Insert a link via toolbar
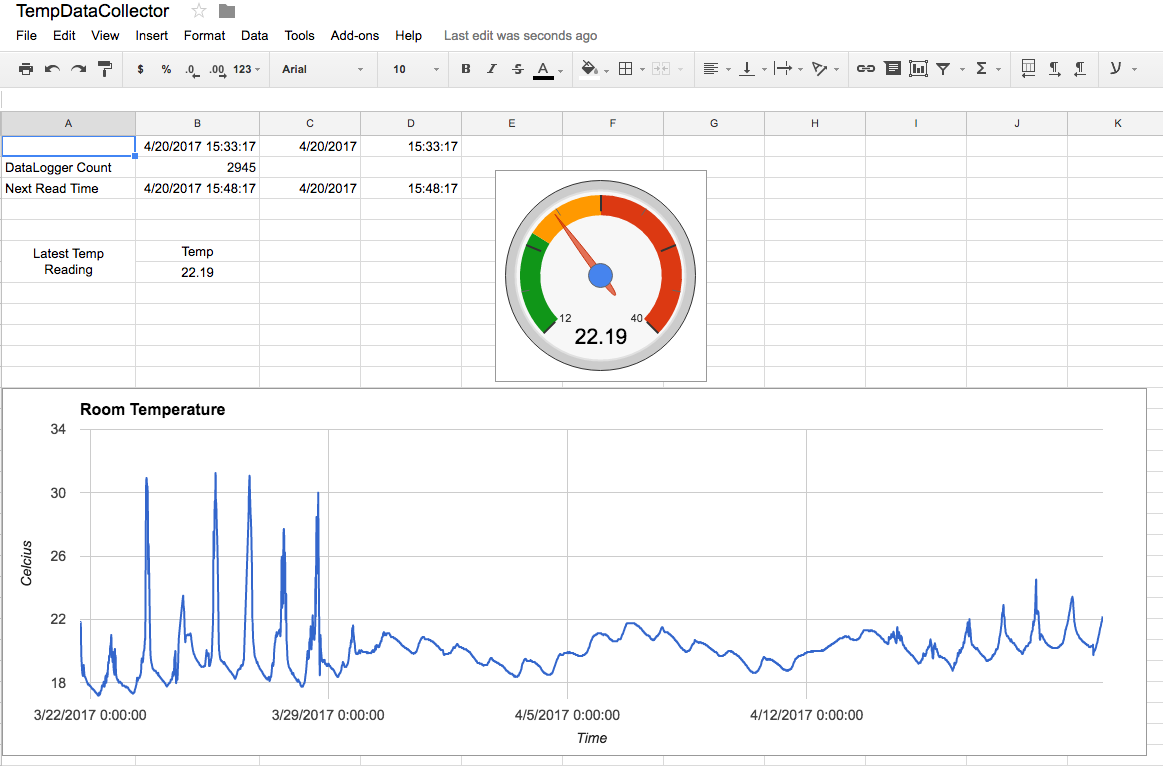Viewport: 1163px width, 766px height. point(866,69)
